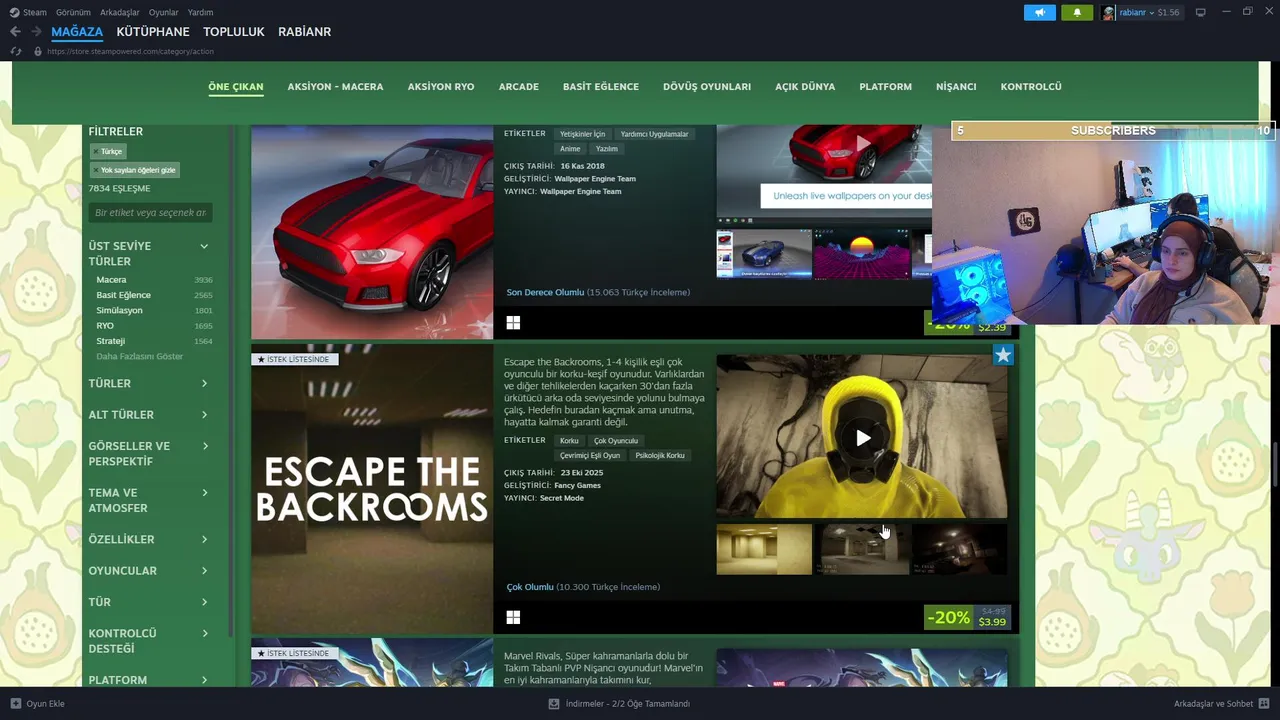The height and width of the screenshot is (720, 1280).
Task: Select yellow room screenshot thumbnail
Action: (x=764, y=549)
